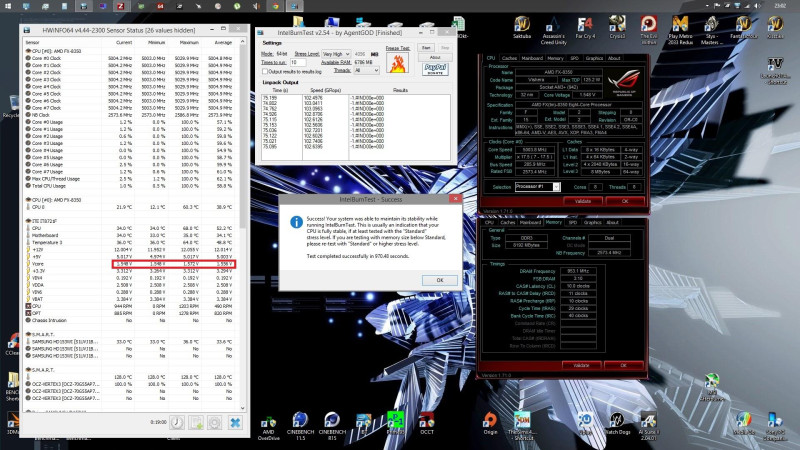Click the 'NB Clock' row in HWiNFO
Screen dimensions: 800x450
[x=130, y=115]
